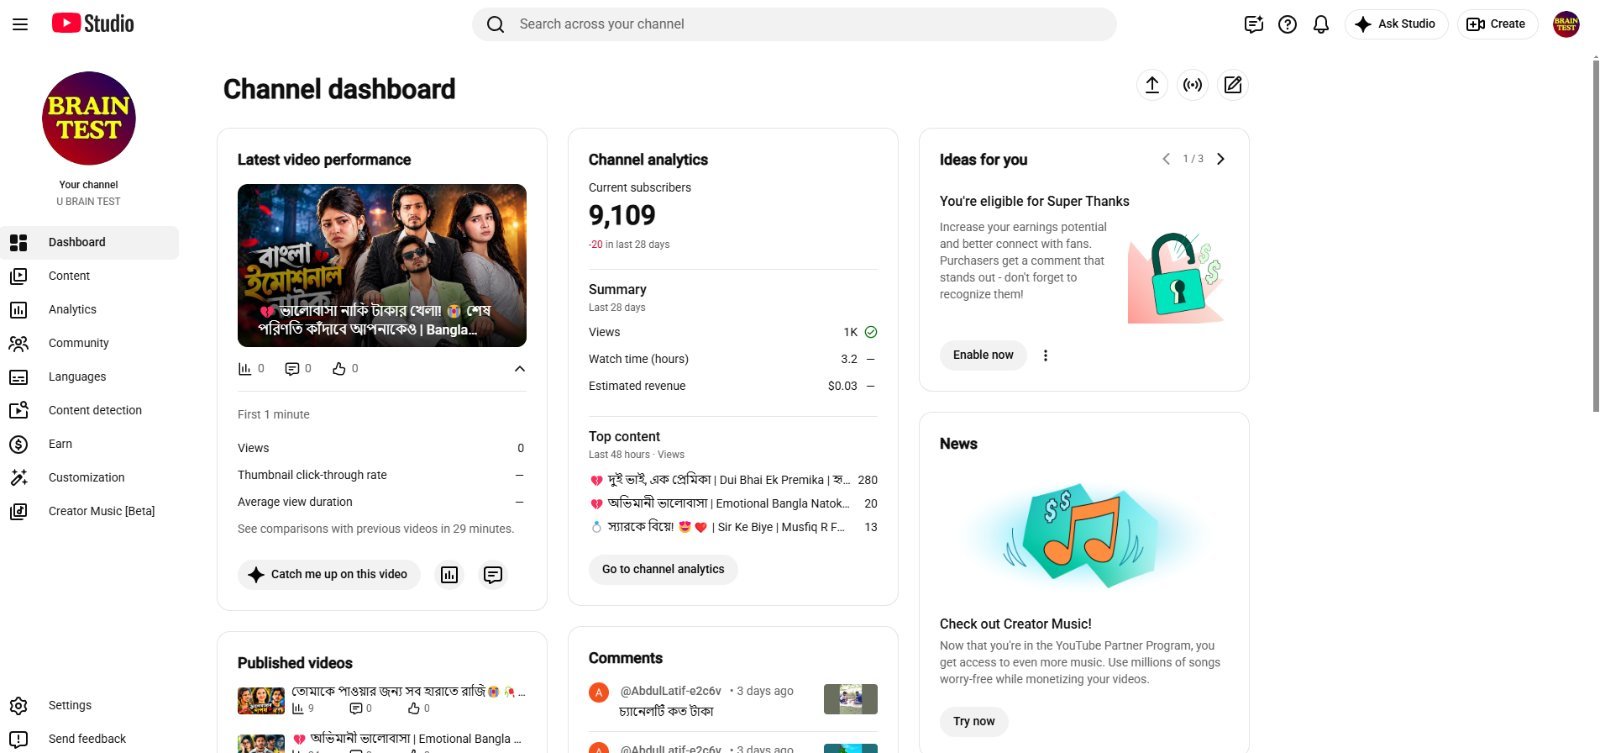Click Thumbnail click-through rate row

pos(382,475)
